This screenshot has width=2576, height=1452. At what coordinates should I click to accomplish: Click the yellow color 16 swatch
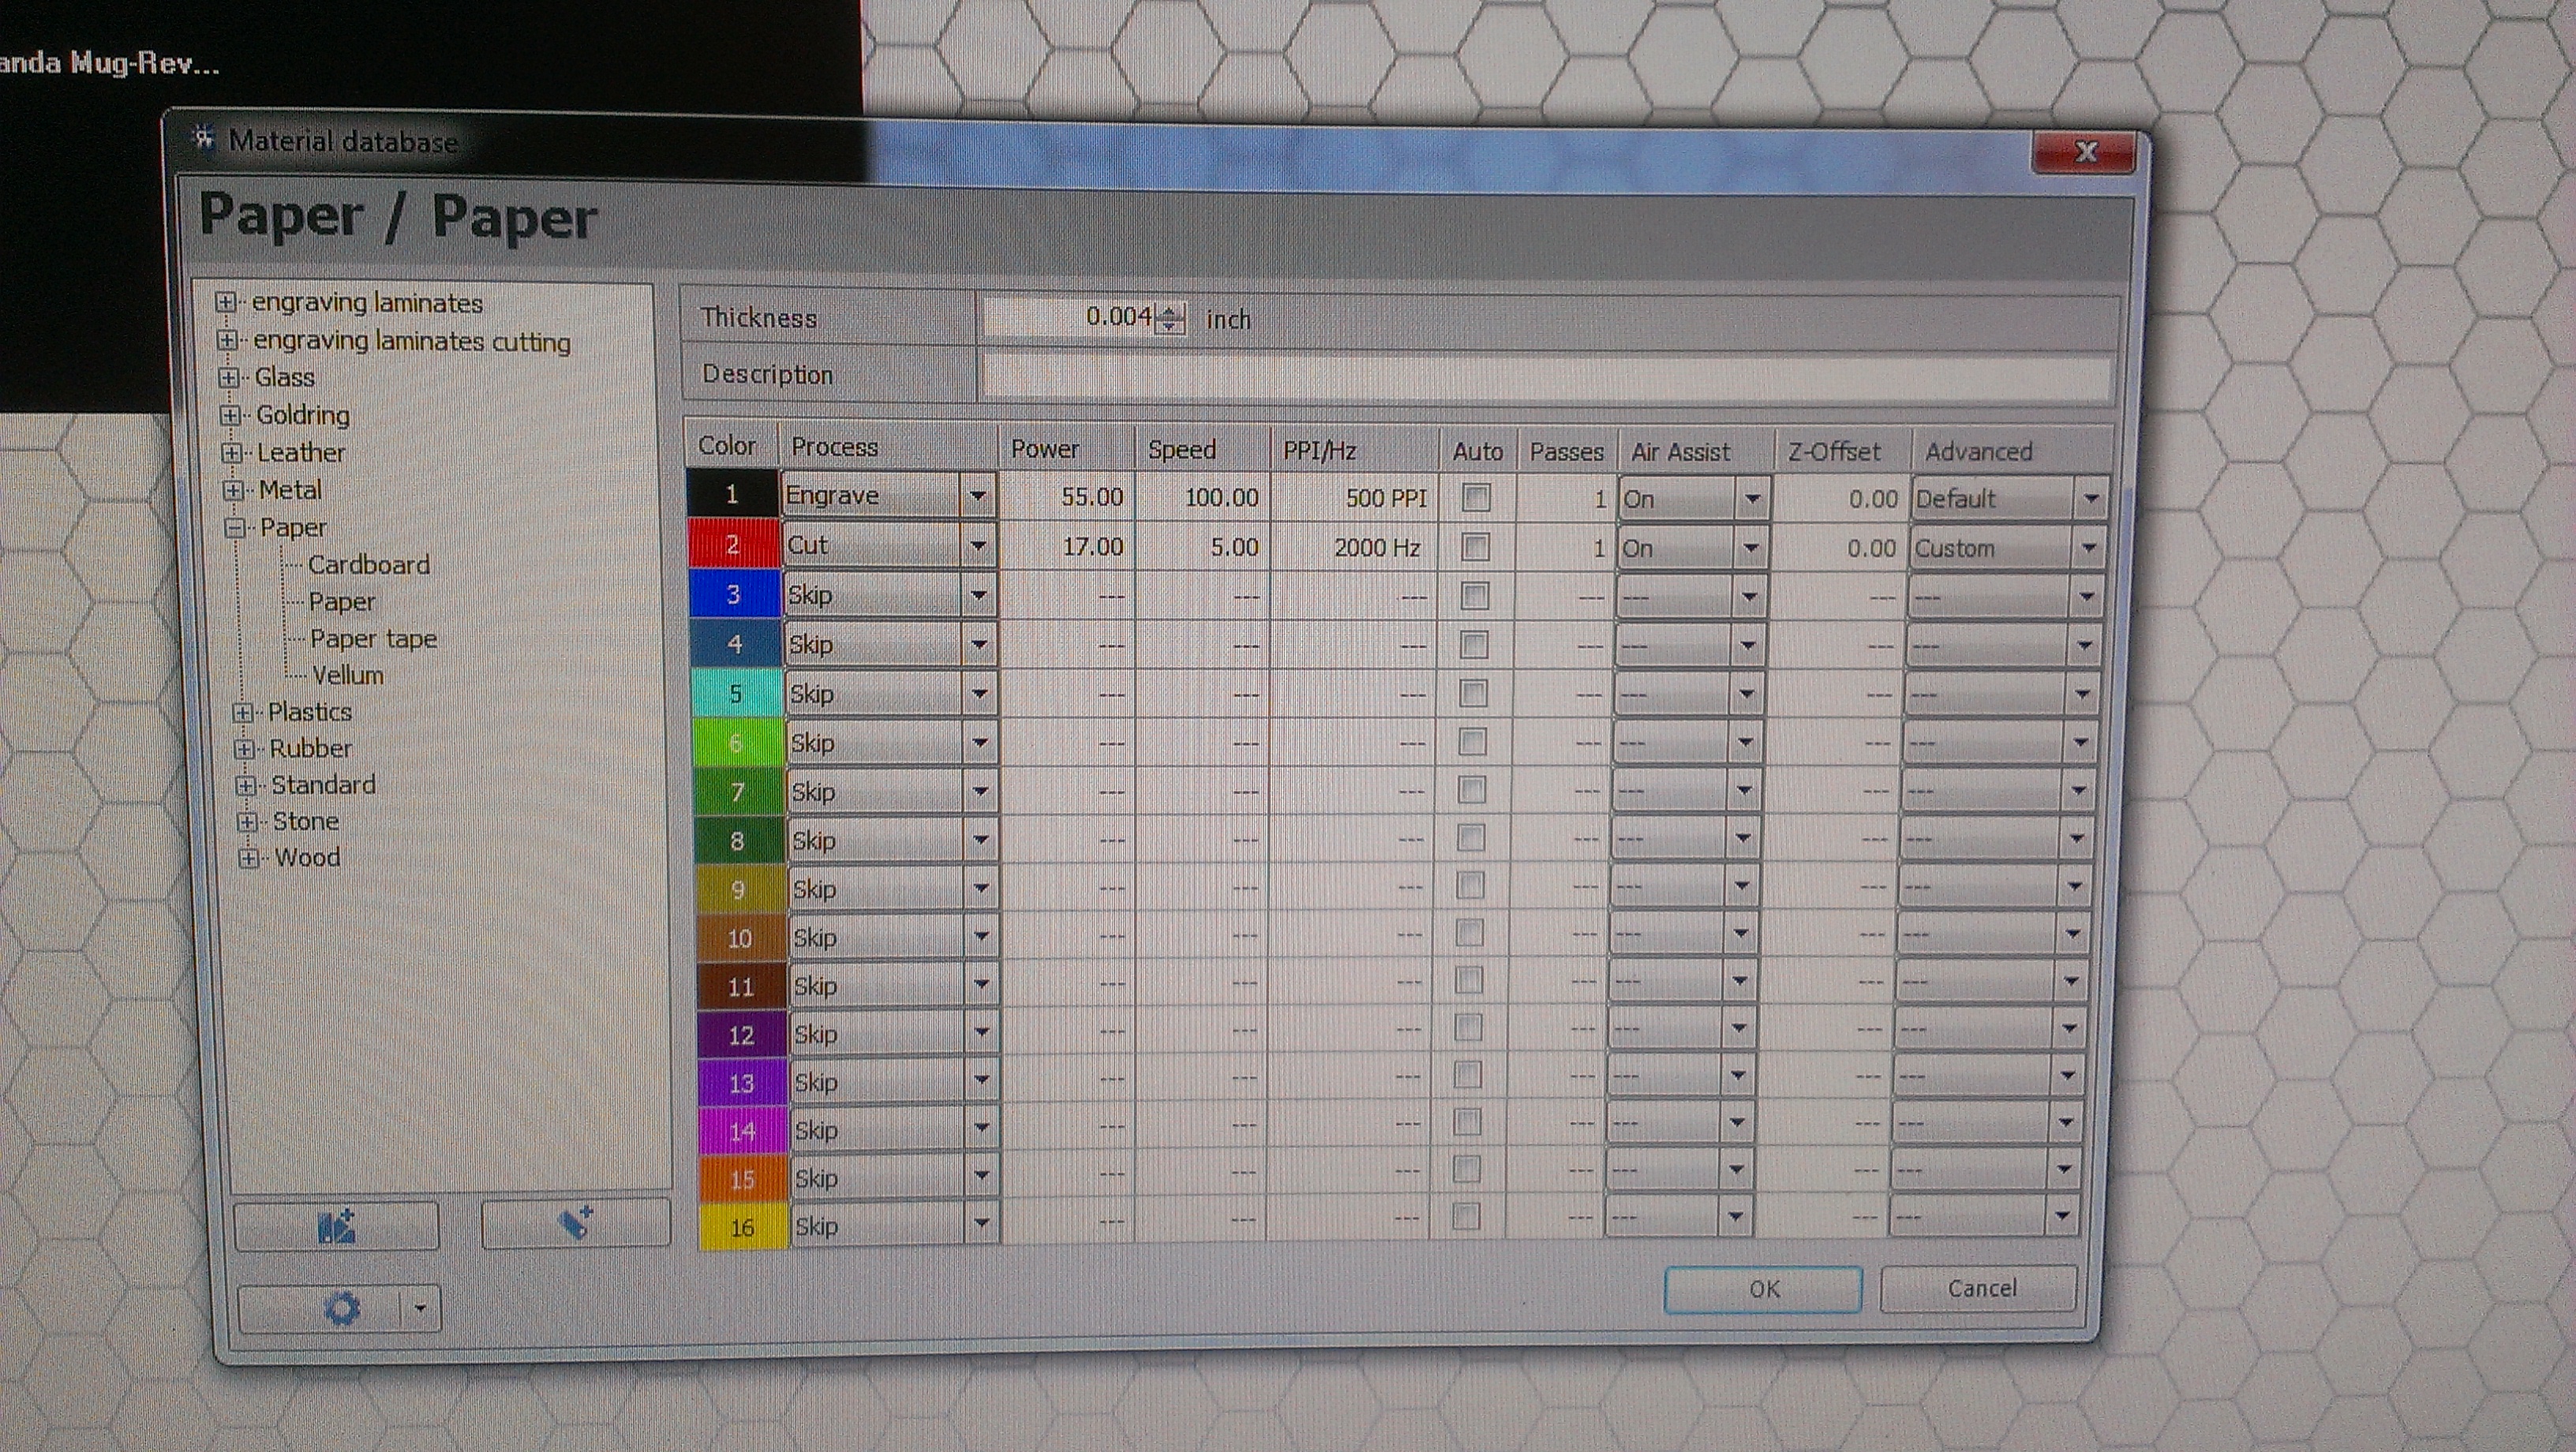tap(742, 1226)
